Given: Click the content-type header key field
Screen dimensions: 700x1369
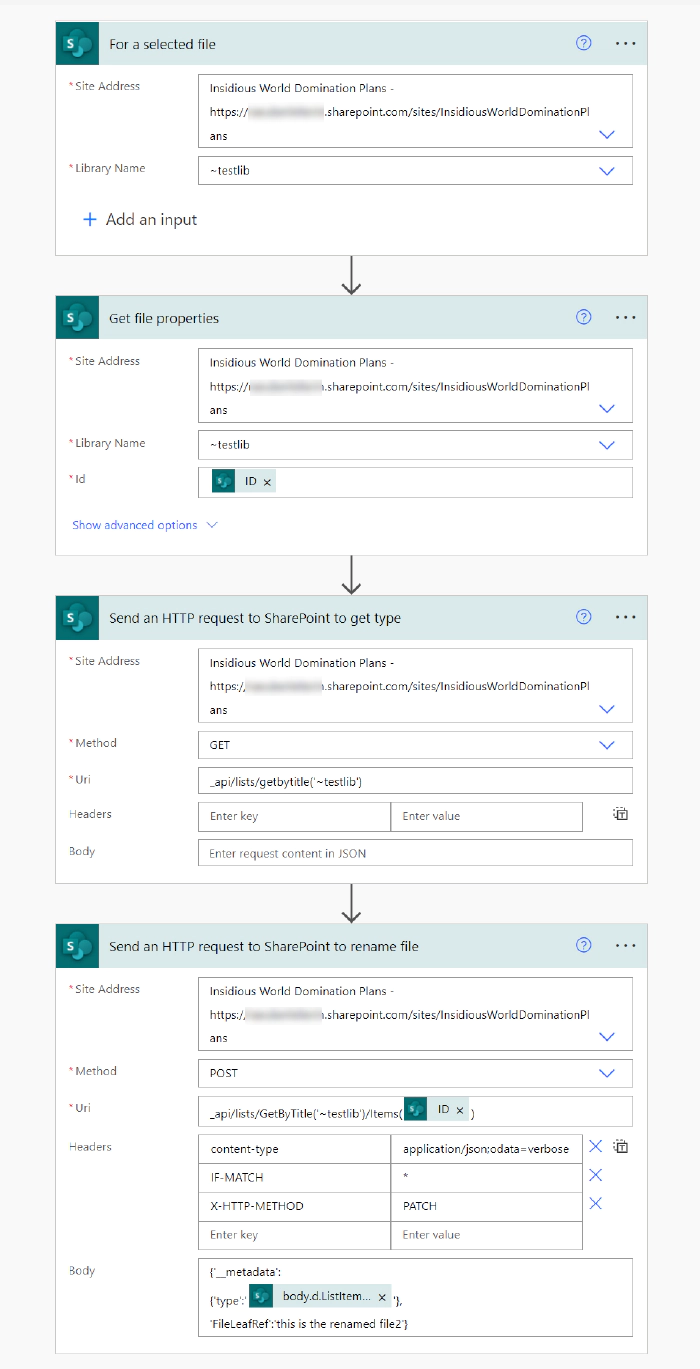Looking at the screenshot, I should [x=294, y=1149].
